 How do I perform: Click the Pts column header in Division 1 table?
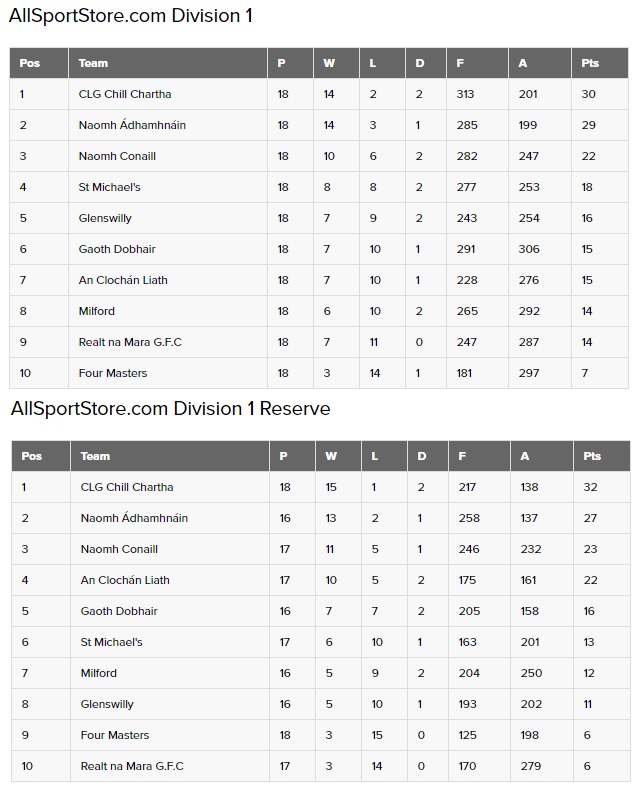pos(590,63)
